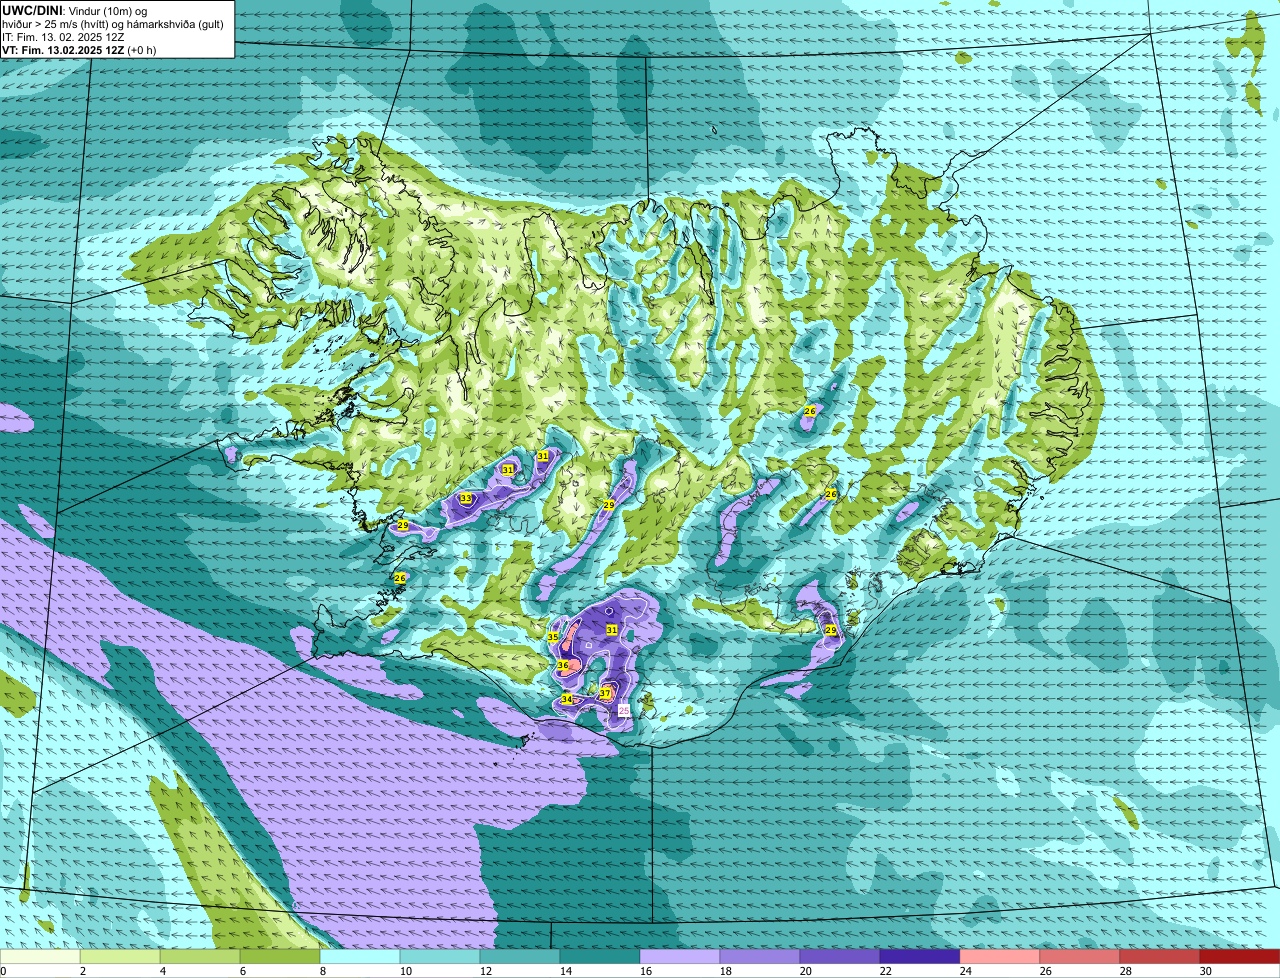Click the yellow gust label 33 on the map
This screenshot has height=978, width=1280.
pos(466,498)
